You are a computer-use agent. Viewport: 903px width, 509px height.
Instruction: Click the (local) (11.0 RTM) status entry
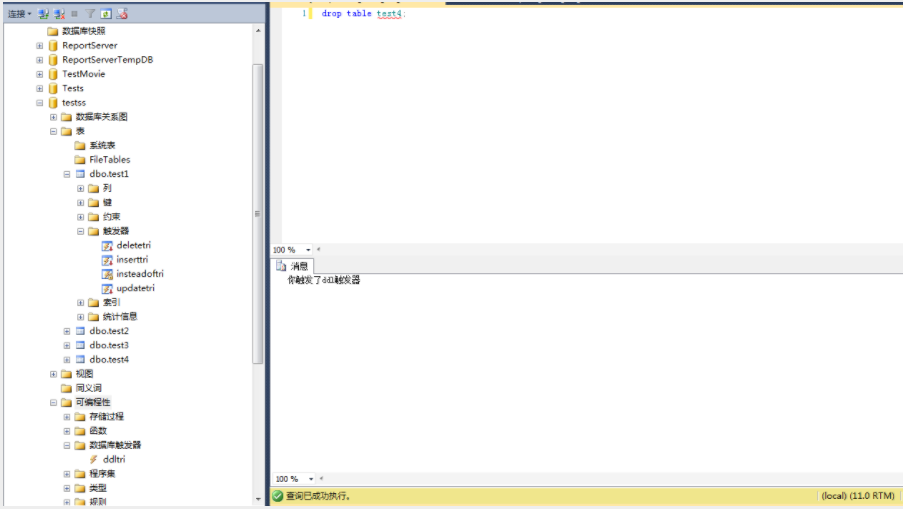858,496
